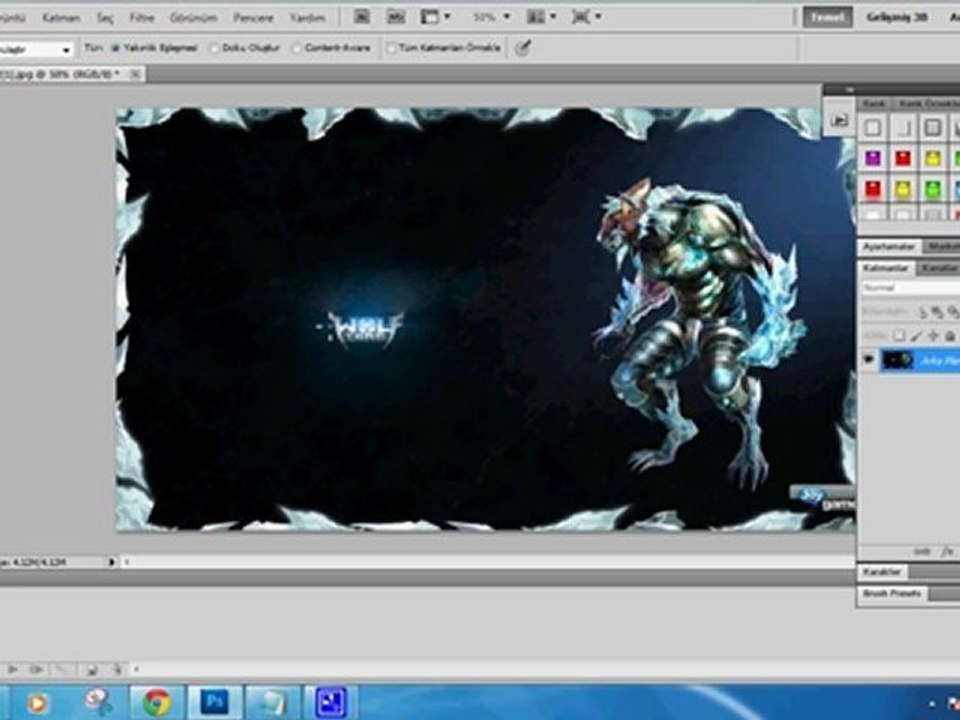Open the Pencere menu

click(253, 18)
